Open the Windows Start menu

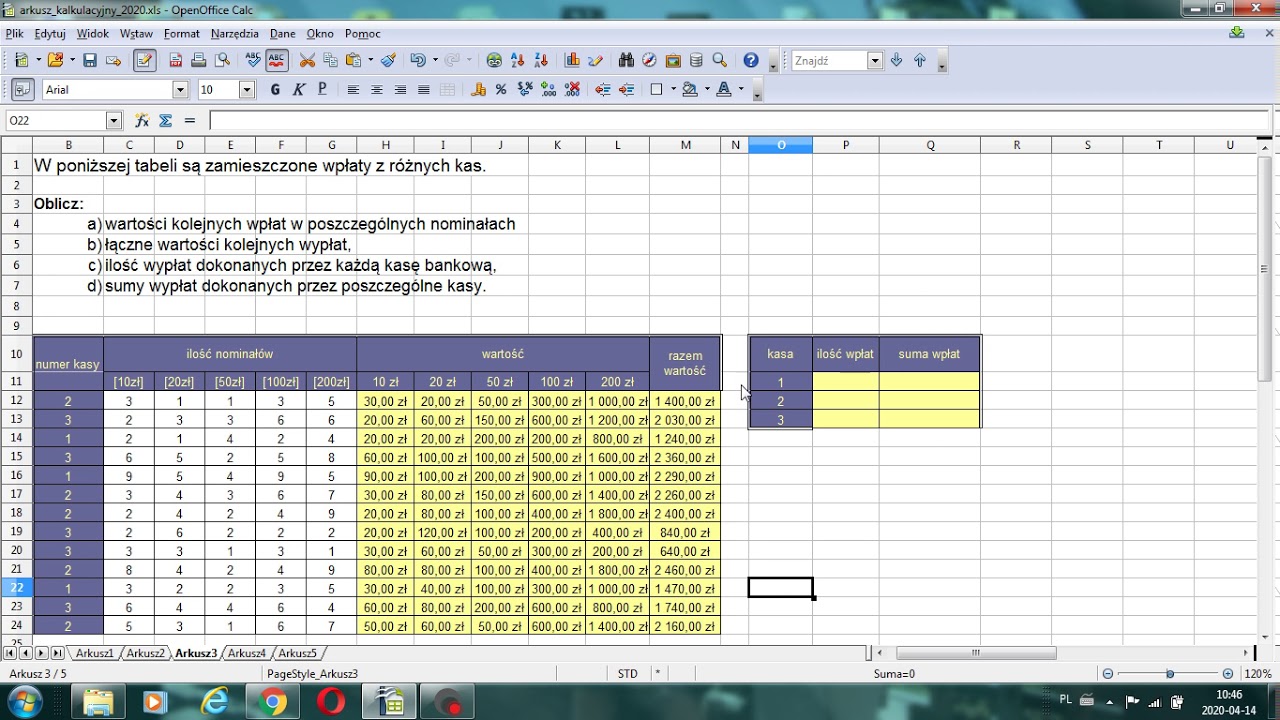click(23, 701)
